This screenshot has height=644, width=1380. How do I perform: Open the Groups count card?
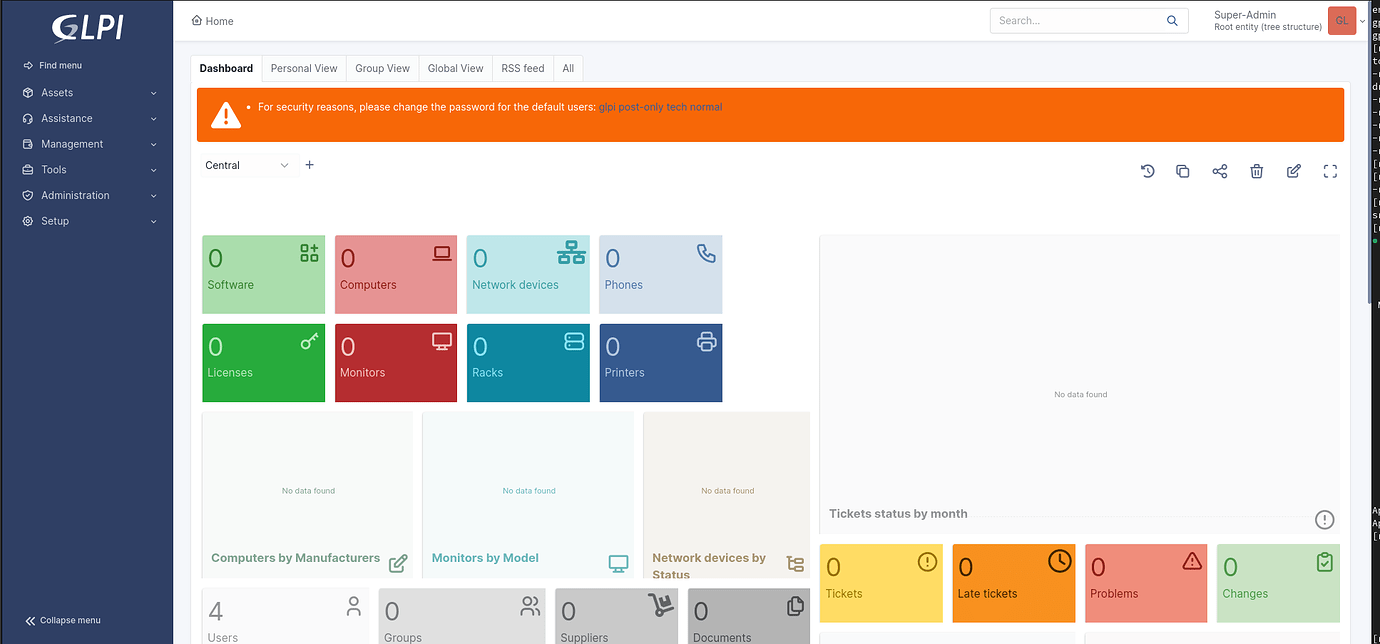click(462, 616)
